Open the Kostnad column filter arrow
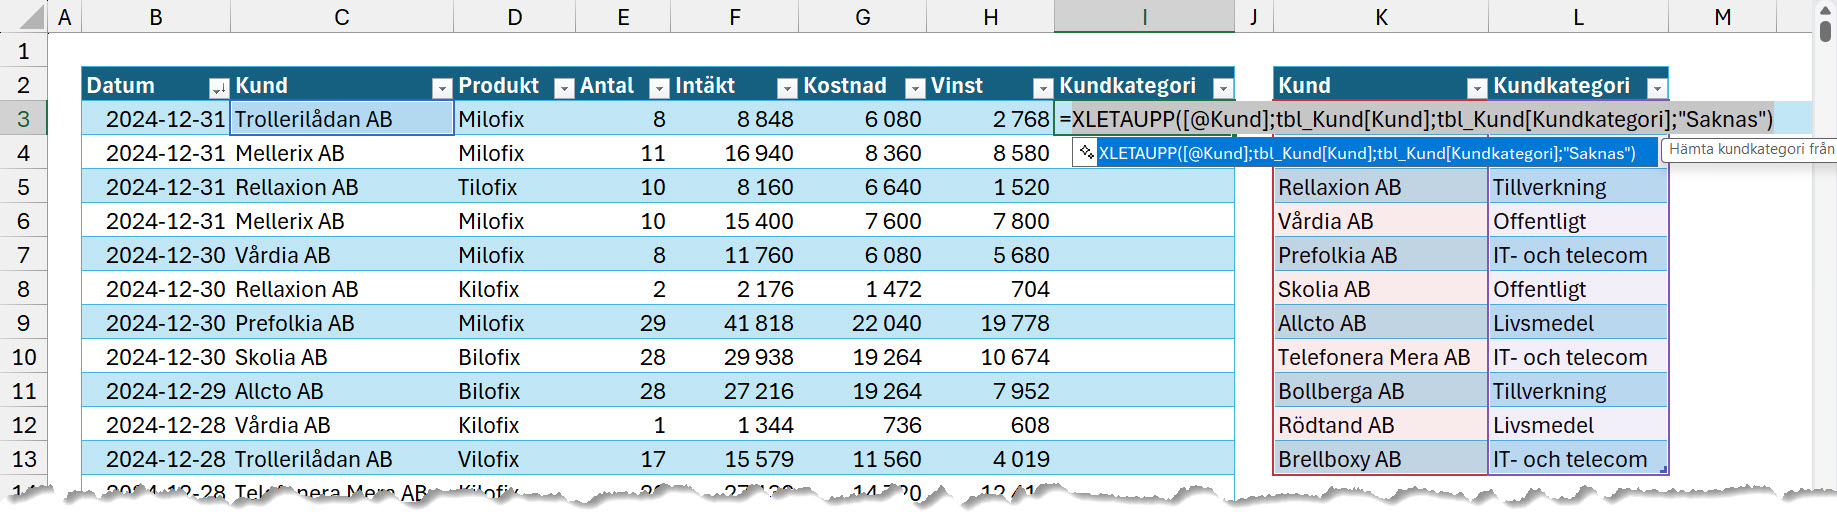The height and width of the screenshot is (512, 1837). pos(915,88)
